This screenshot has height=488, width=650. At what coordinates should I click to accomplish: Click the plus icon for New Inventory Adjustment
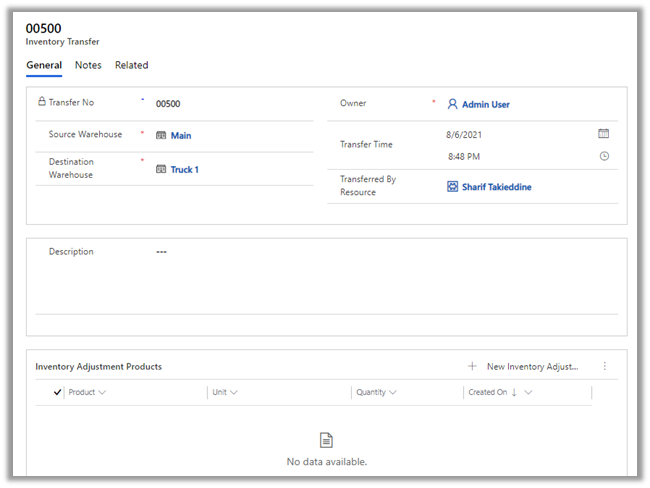[x=472, y=367]
